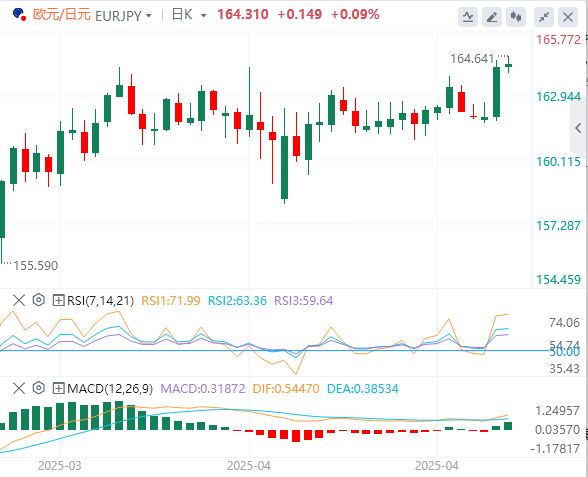588x477 pixels.
Task: Open RSI indicator settings
Action: (39, 300)
